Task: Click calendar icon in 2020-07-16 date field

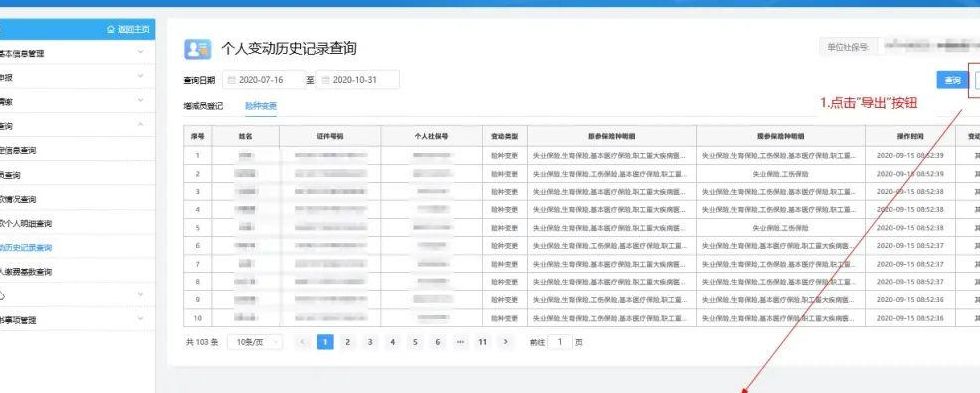Action: point(231,80)
